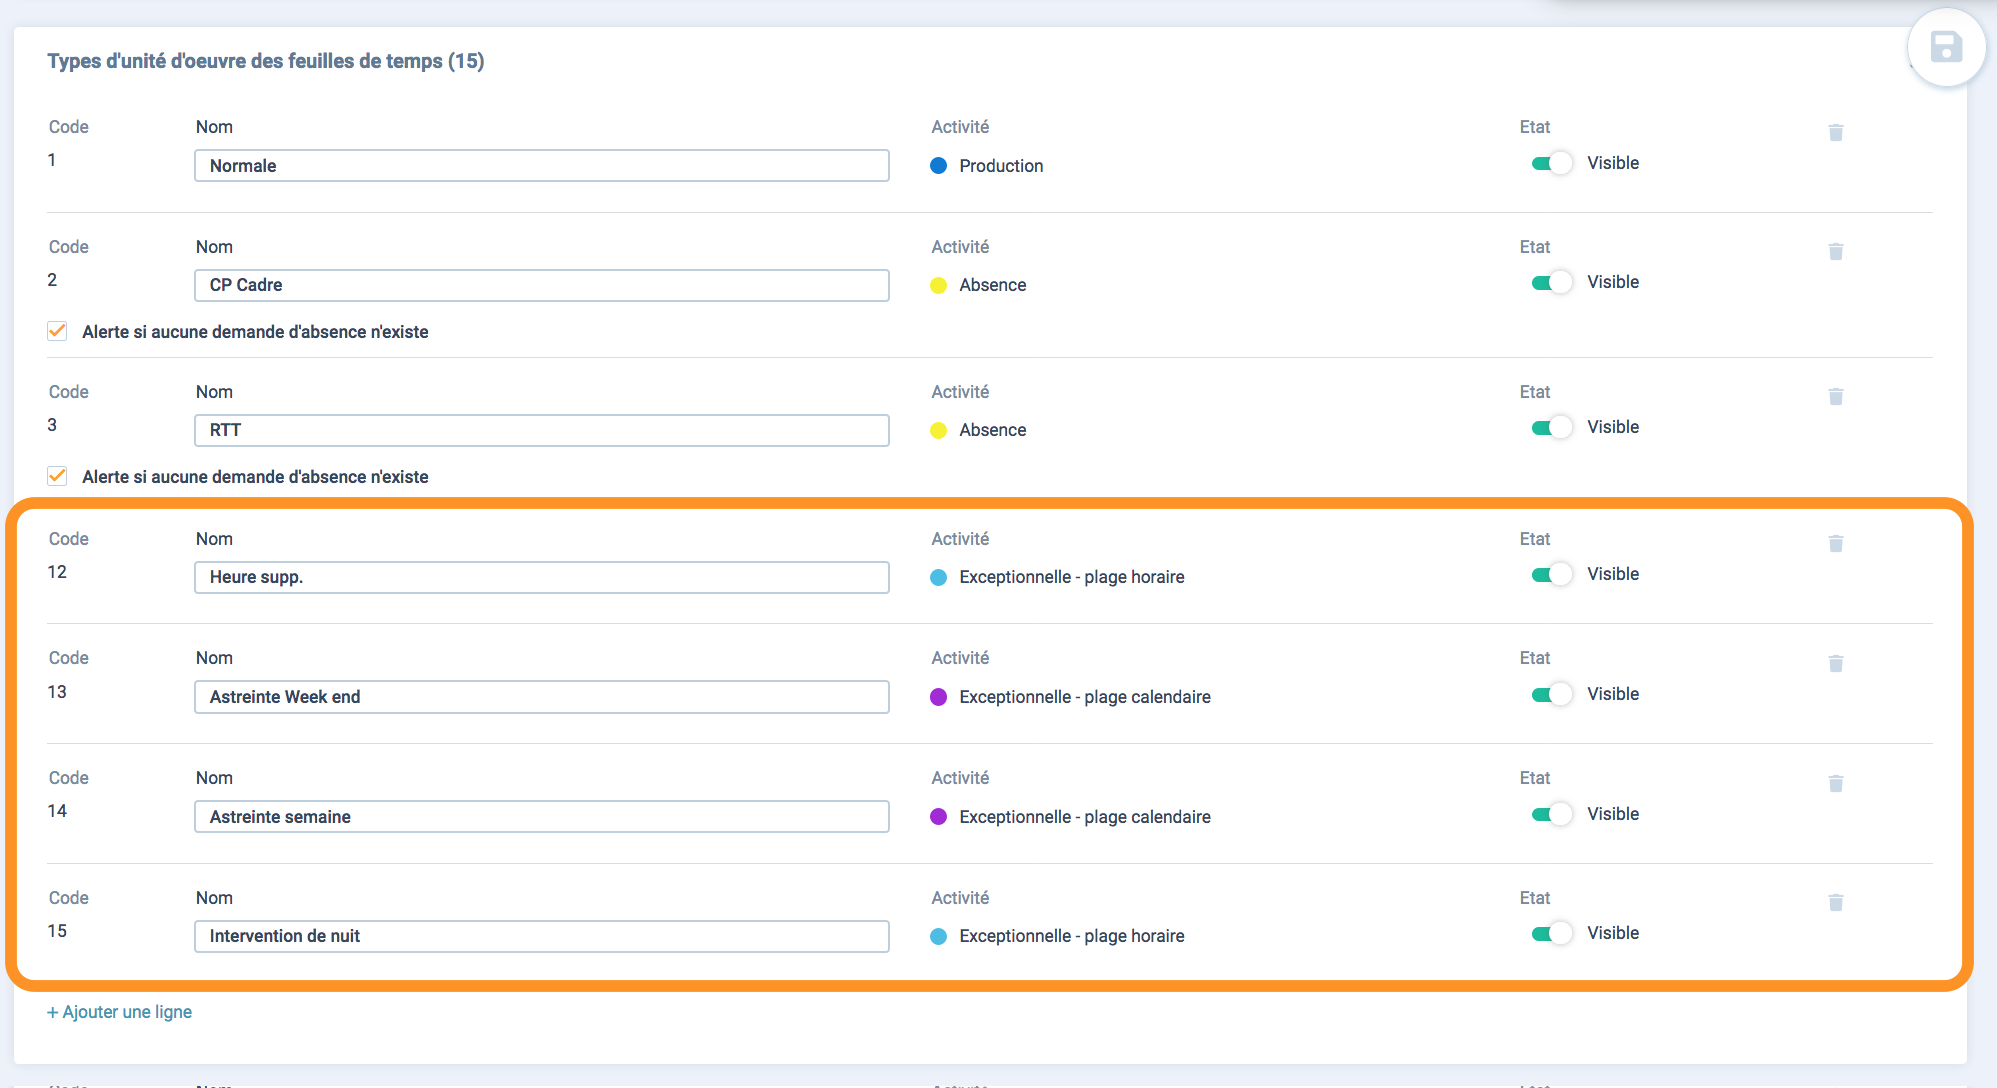The height and width of the screenshot is (1088, 1997).
Task: Toggle Visible switch for Intervention de nuit
Action: coord(1552,933)
